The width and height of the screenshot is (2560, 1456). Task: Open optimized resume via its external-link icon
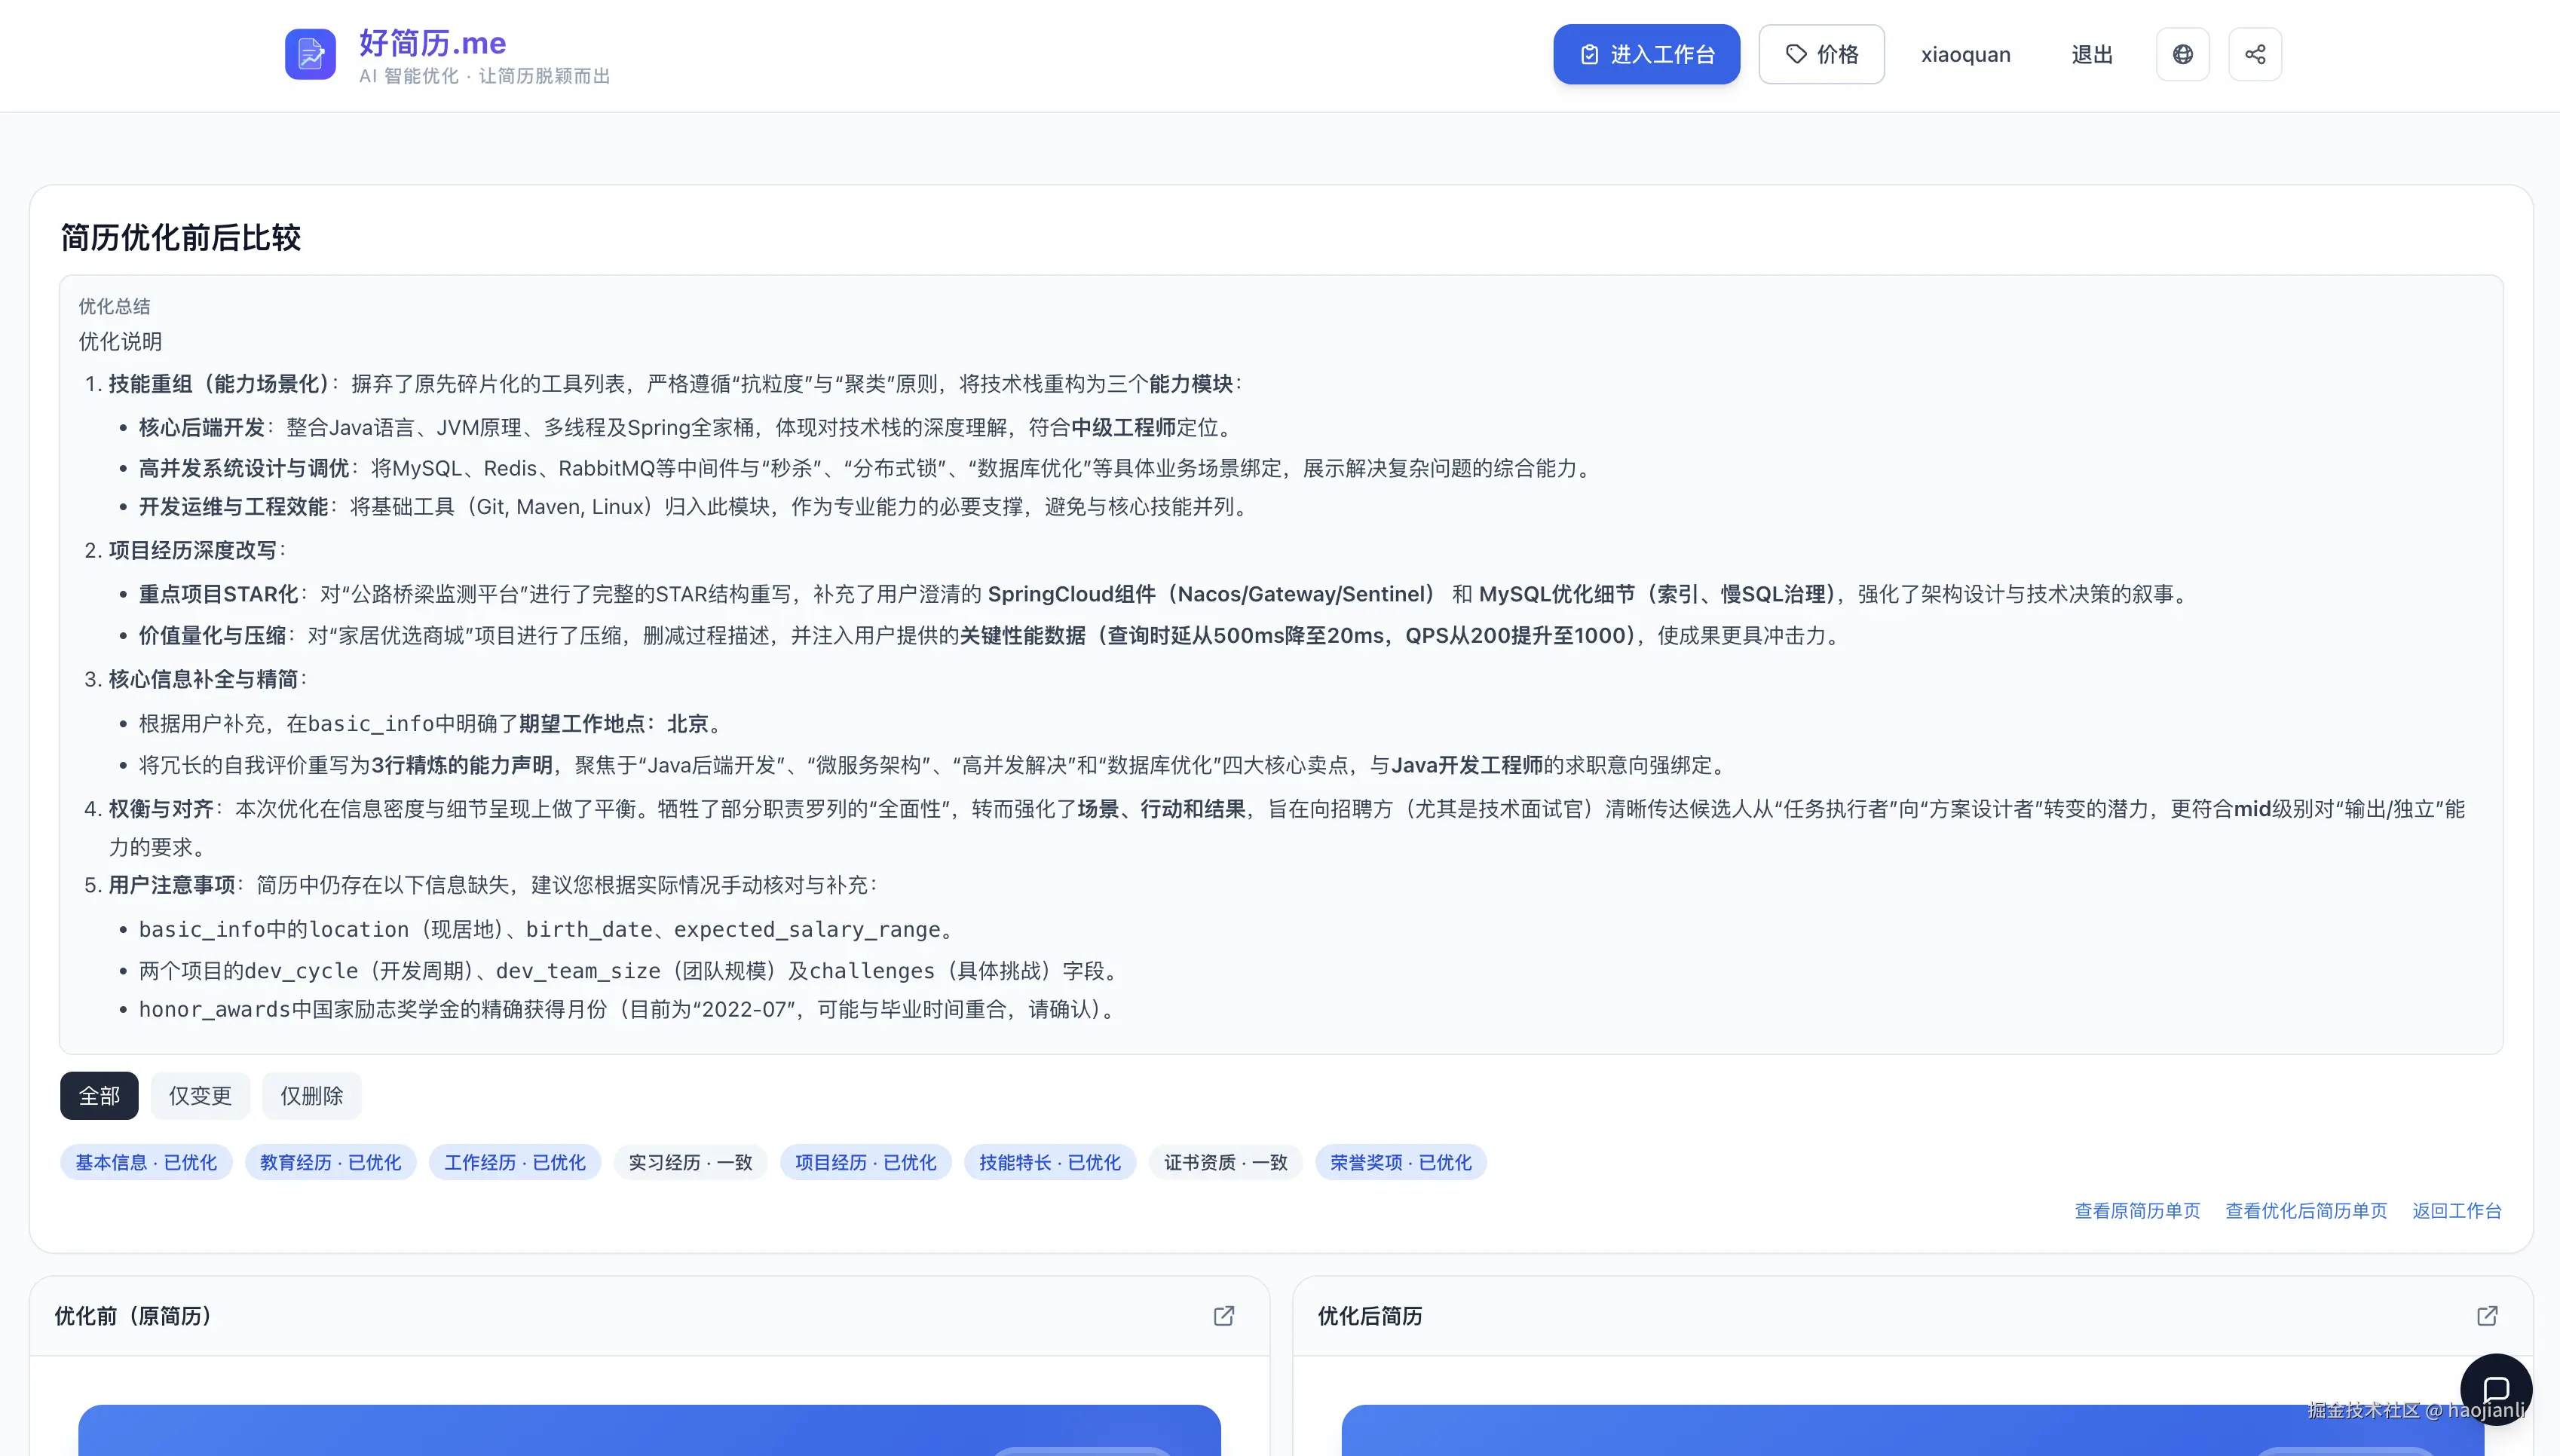coord(2487,1316)
